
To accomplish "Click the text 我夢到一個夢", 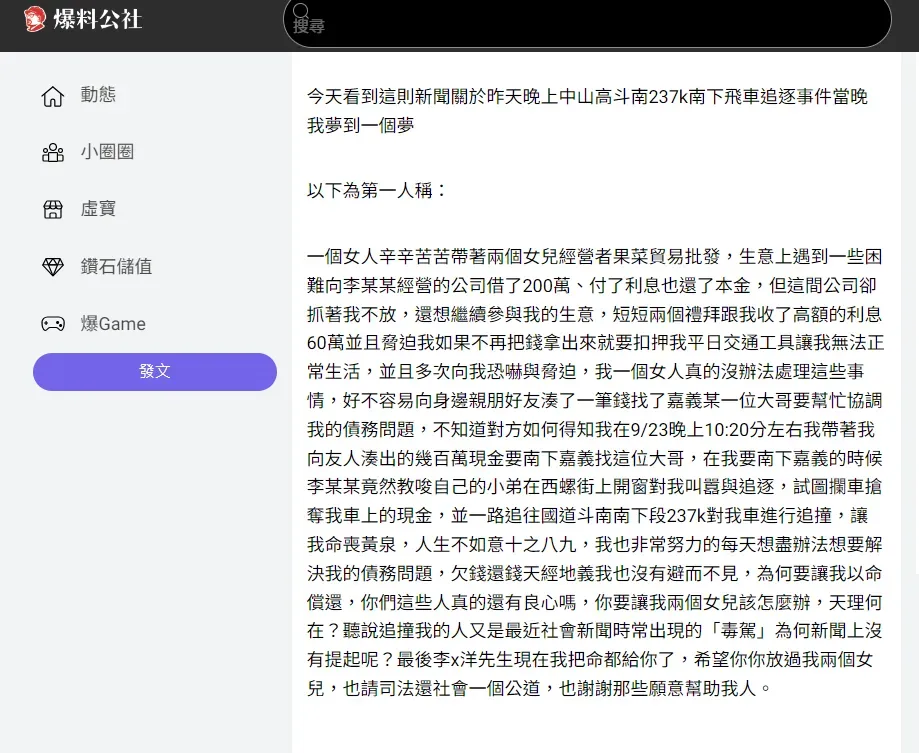I will (360, 125).
